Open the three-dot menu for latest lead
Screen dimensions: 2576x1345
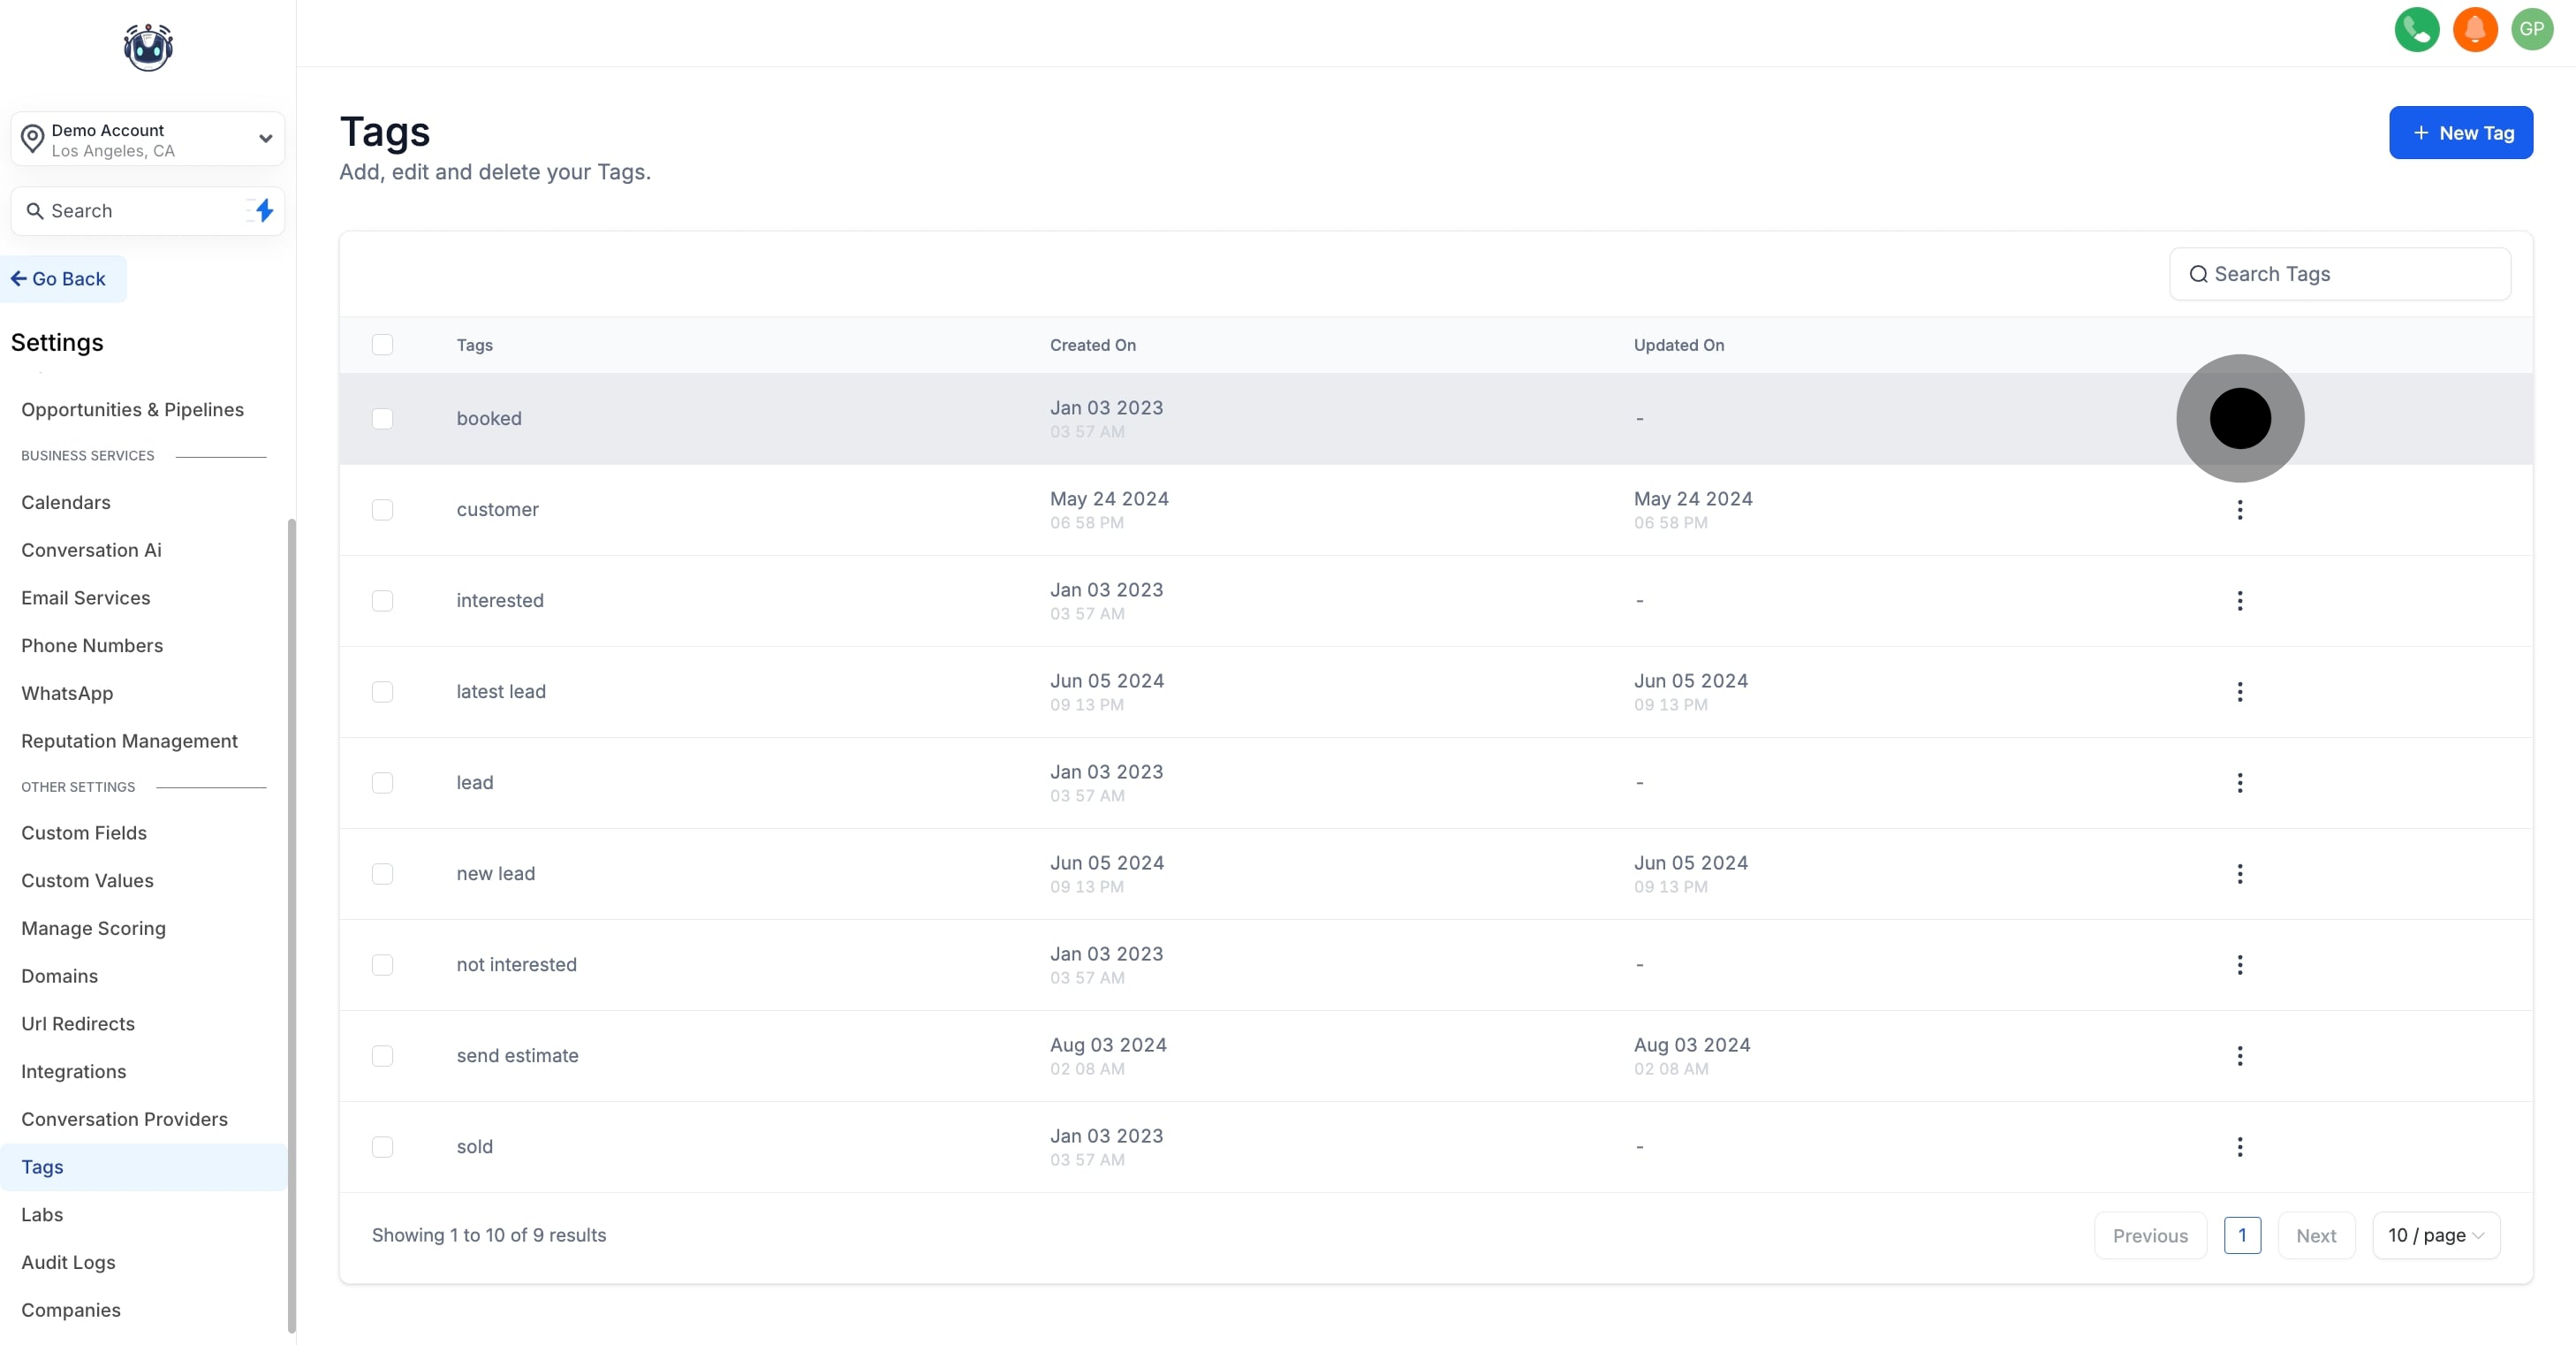(x=2239, y=692)
